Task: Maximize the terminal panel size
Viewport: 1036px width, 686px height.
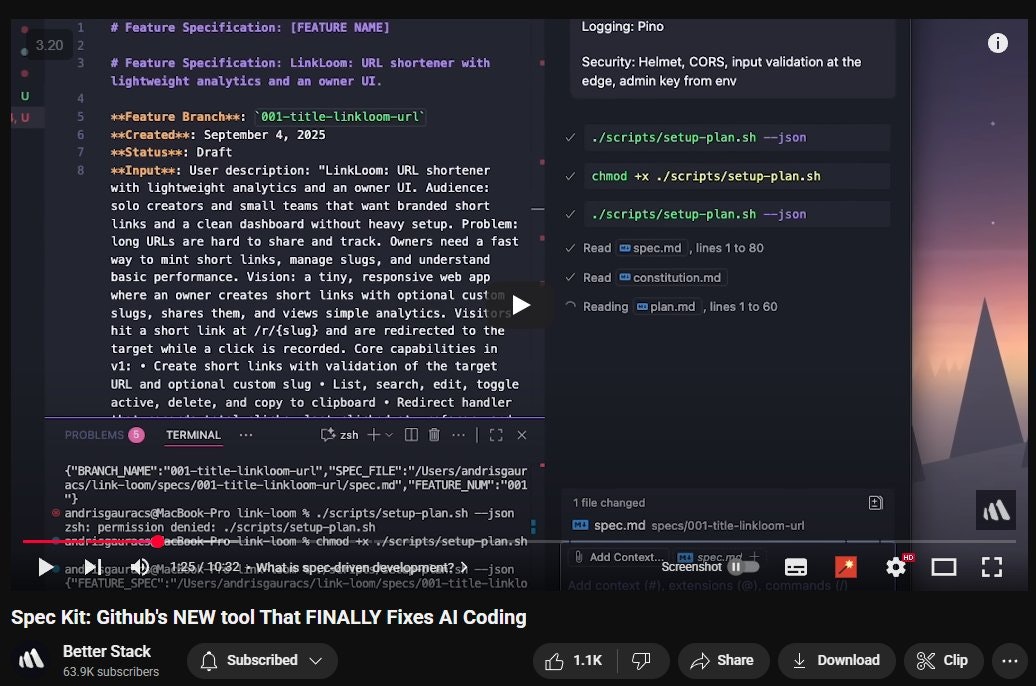Action: point(496,435)
